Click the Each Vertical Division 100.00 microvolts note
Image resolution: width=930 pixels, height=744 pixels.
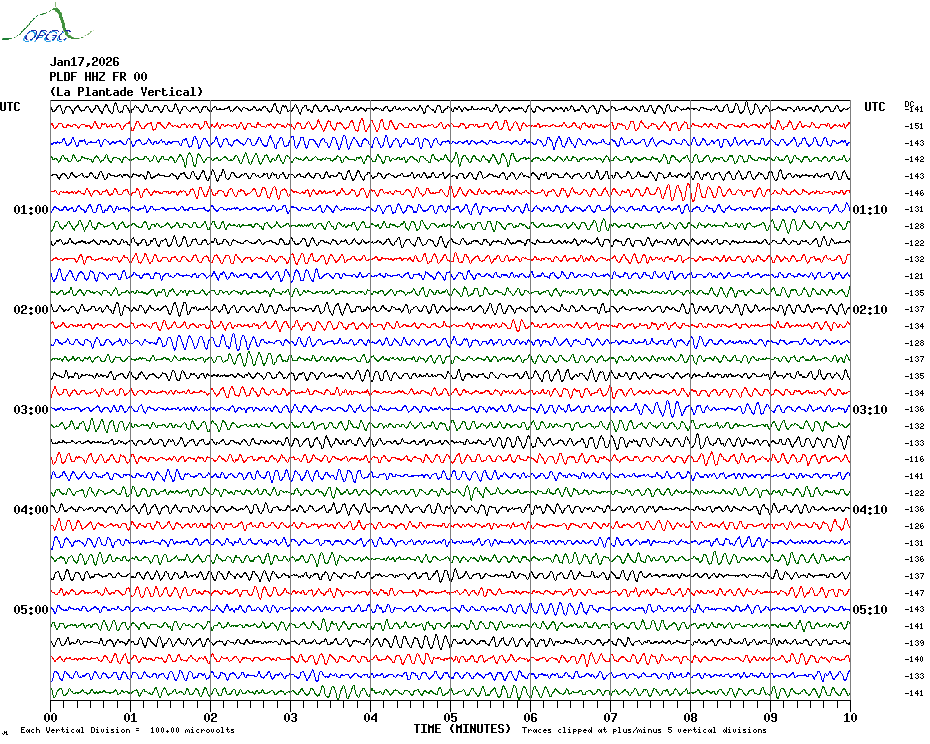(128, 730)
